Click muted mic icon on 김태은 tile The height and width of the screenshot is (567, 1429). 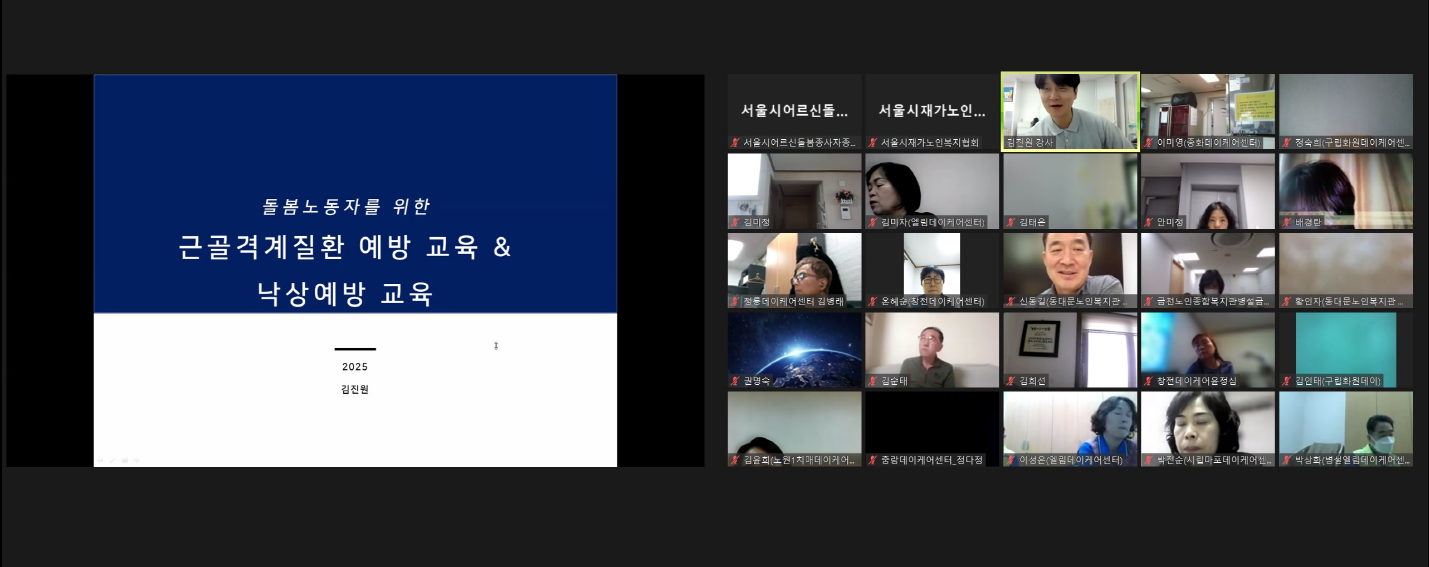1010,222
